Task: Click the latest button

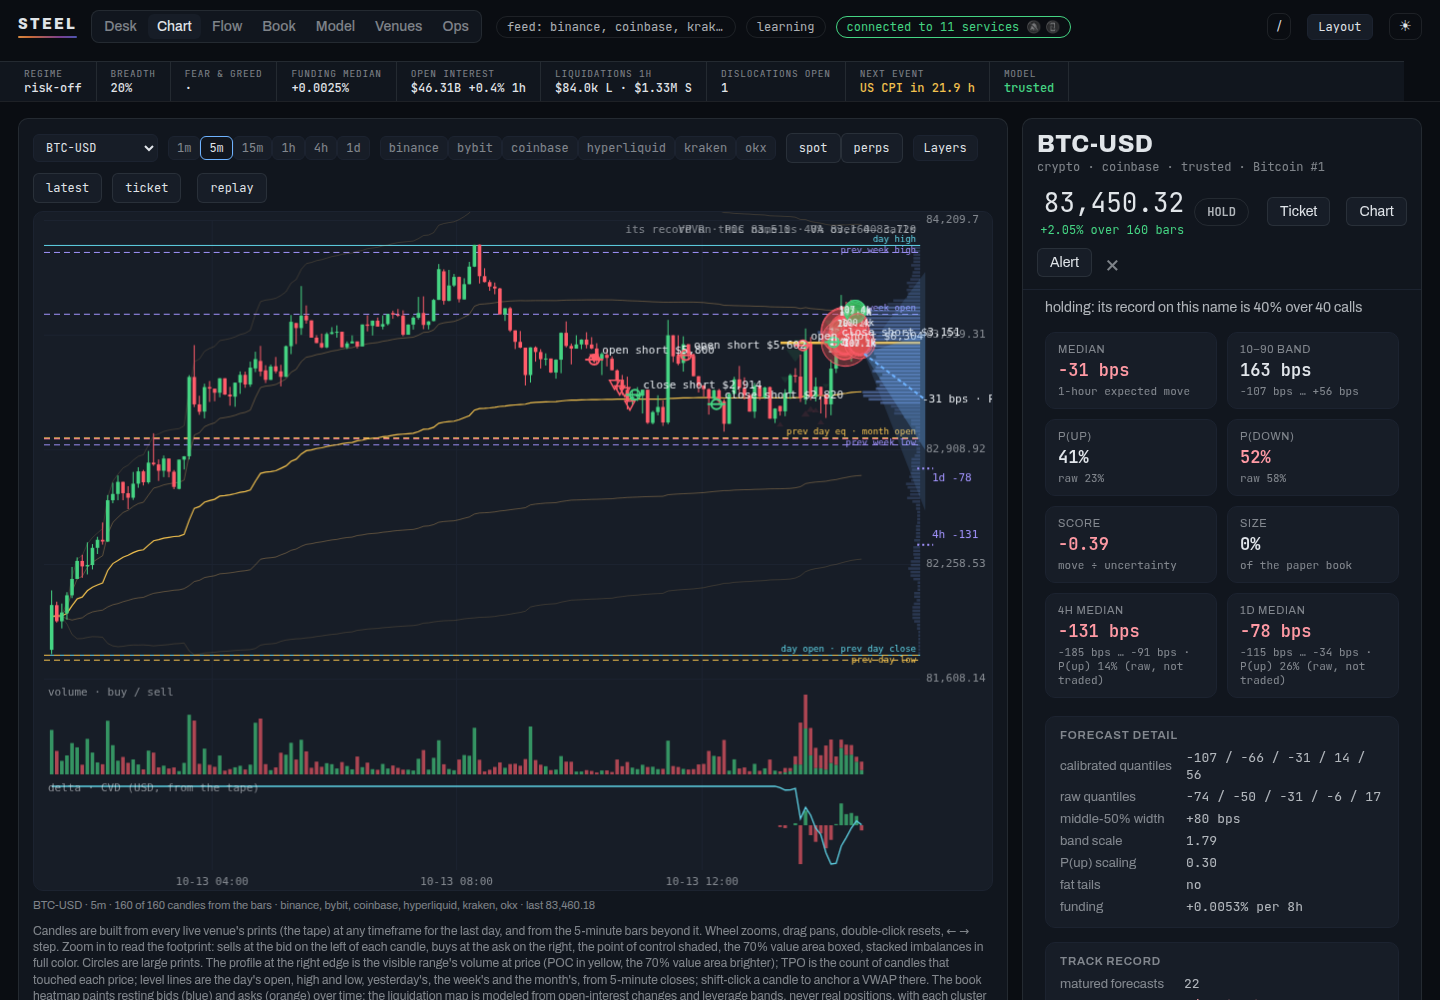Action: [x=67, y=188]
